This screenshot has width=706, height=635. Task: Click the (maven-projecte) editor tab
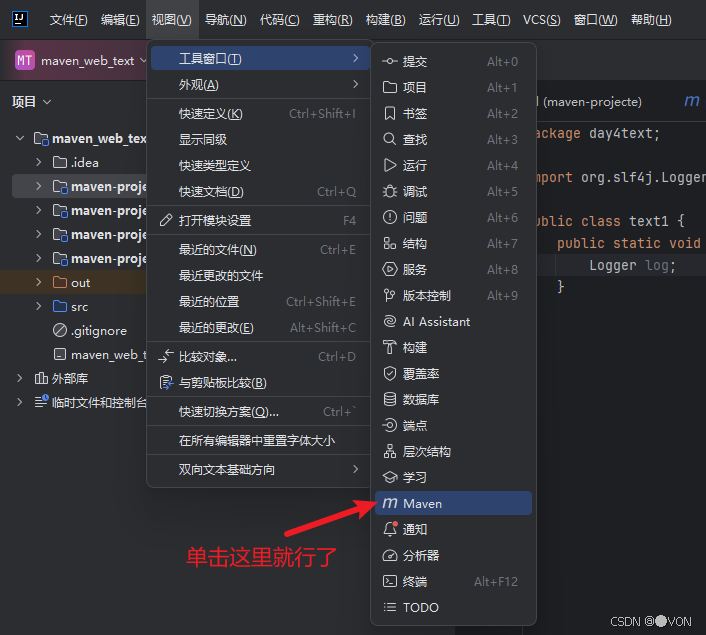pyautogui.click(x=590, y=102)
